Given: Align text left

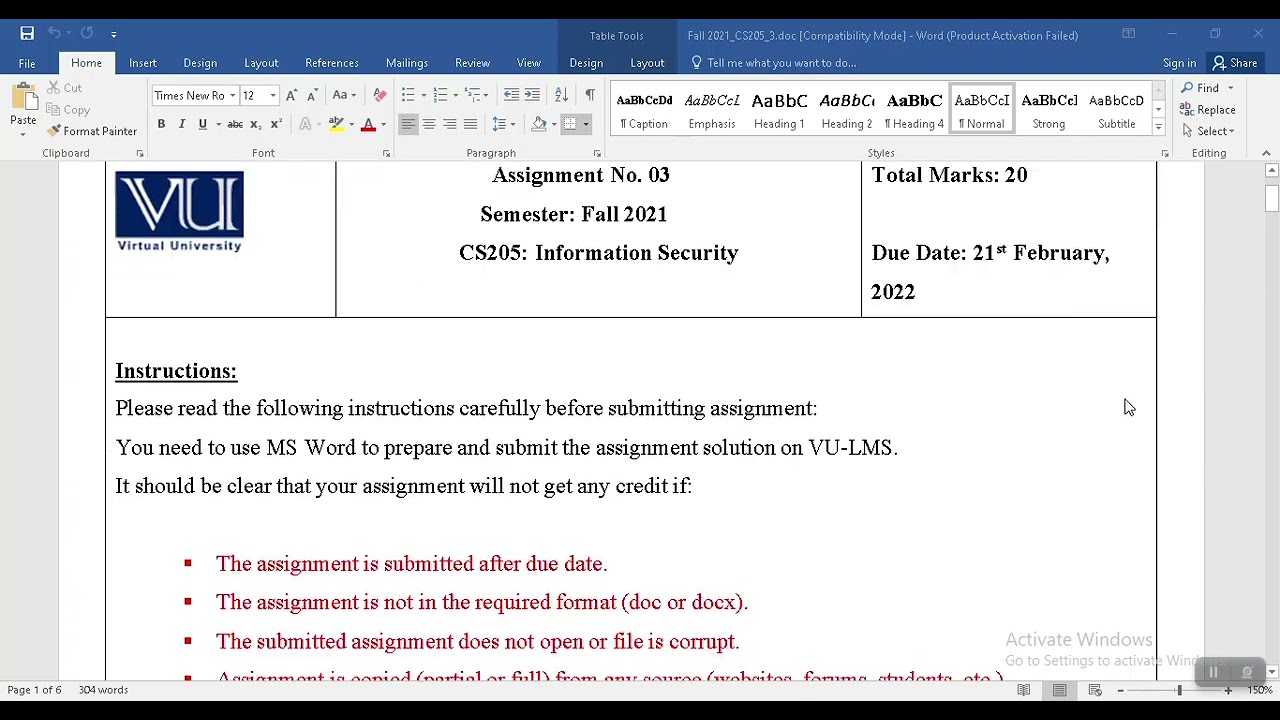Looking at the screenshot, I should pyautogui.click(x=408, y=124).
